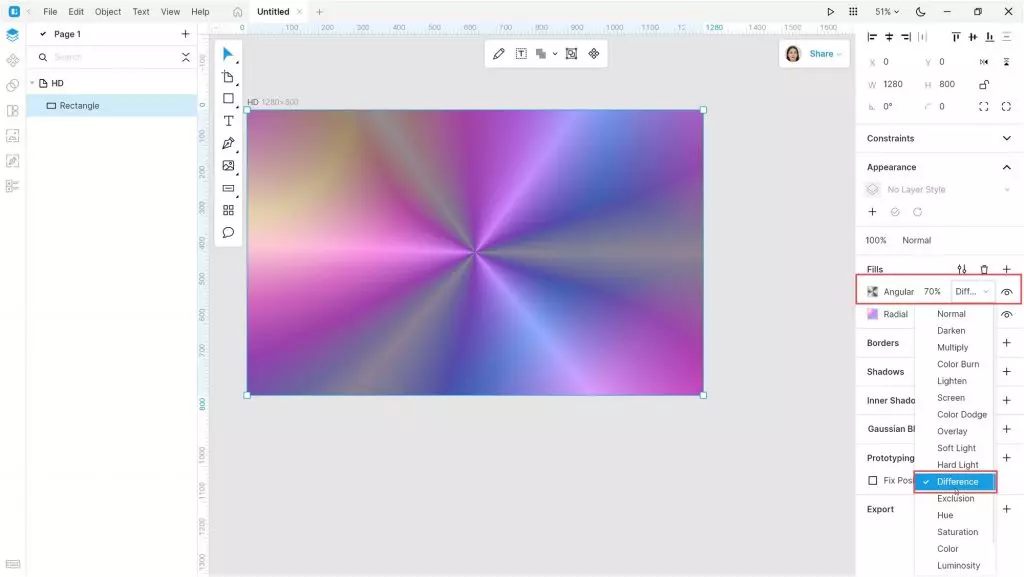
Task: Go to home icon next to Help
Action: [x=238, y=12]
